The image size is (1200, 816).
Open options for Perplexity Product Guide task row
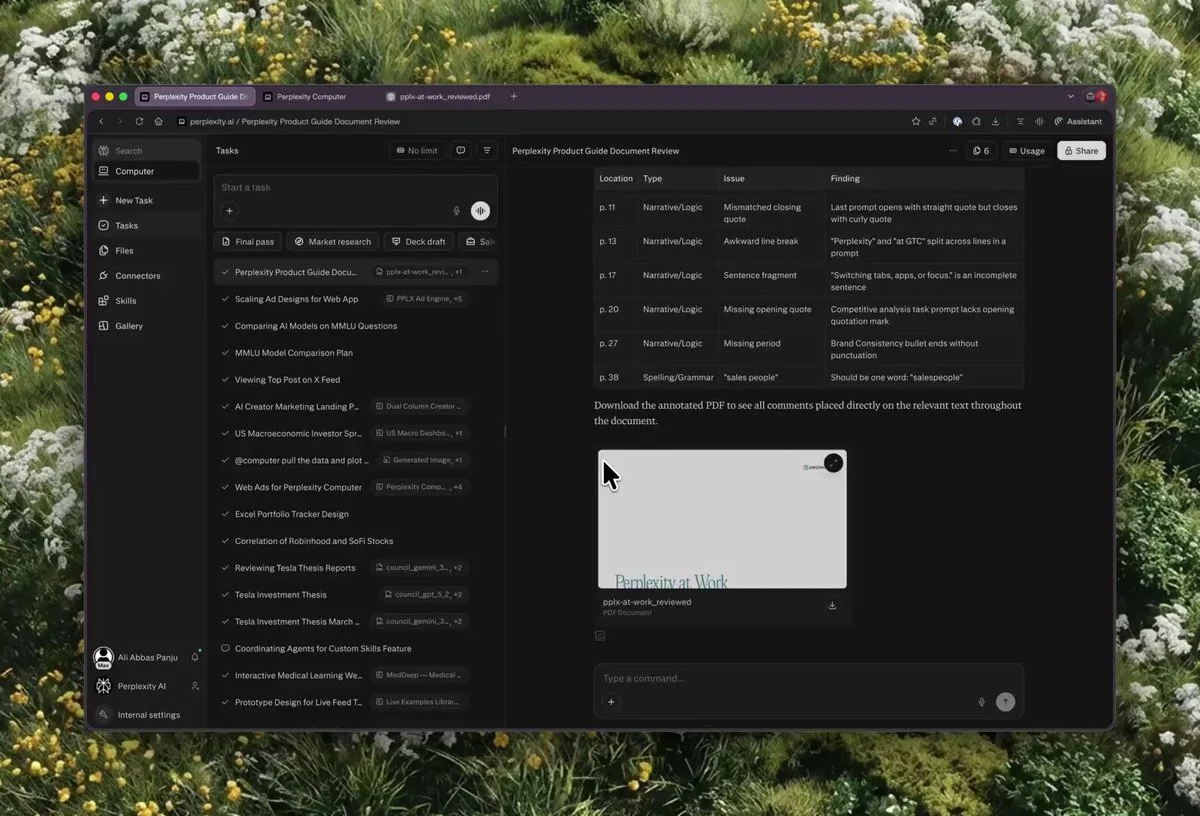485,272
